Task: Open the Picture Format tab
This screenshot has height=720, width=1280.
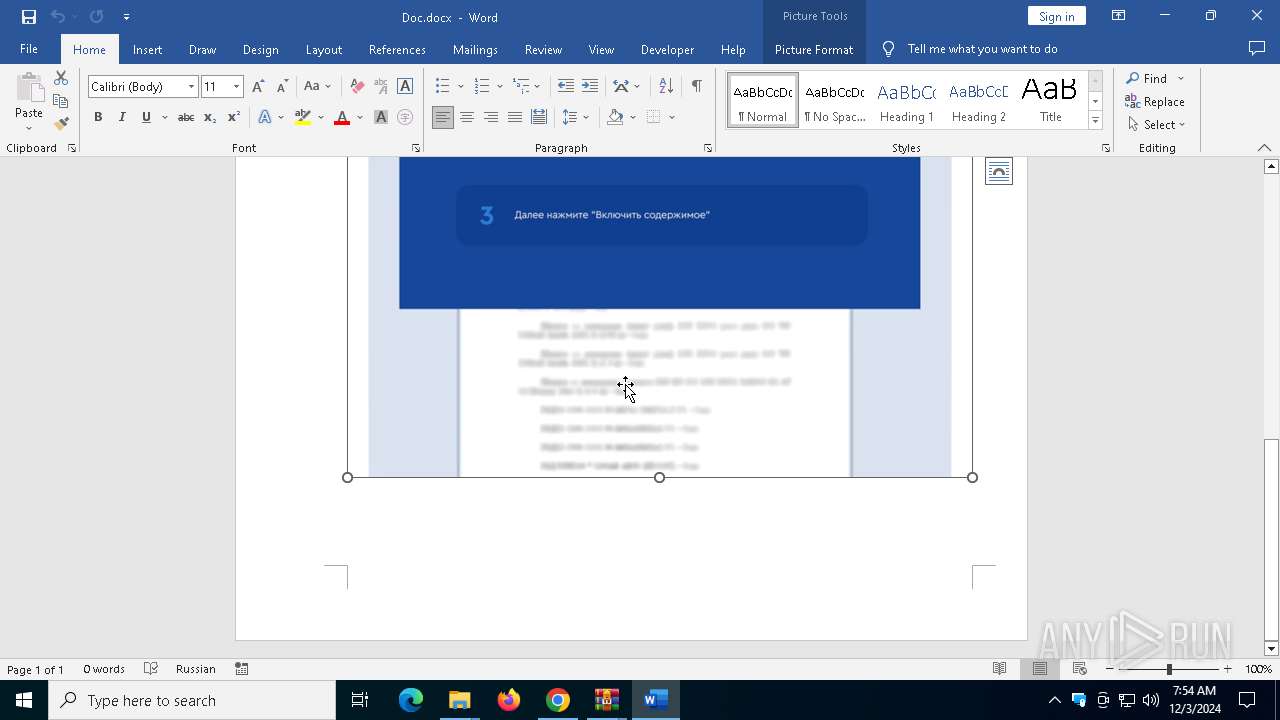Action: [x=814, y=49]
